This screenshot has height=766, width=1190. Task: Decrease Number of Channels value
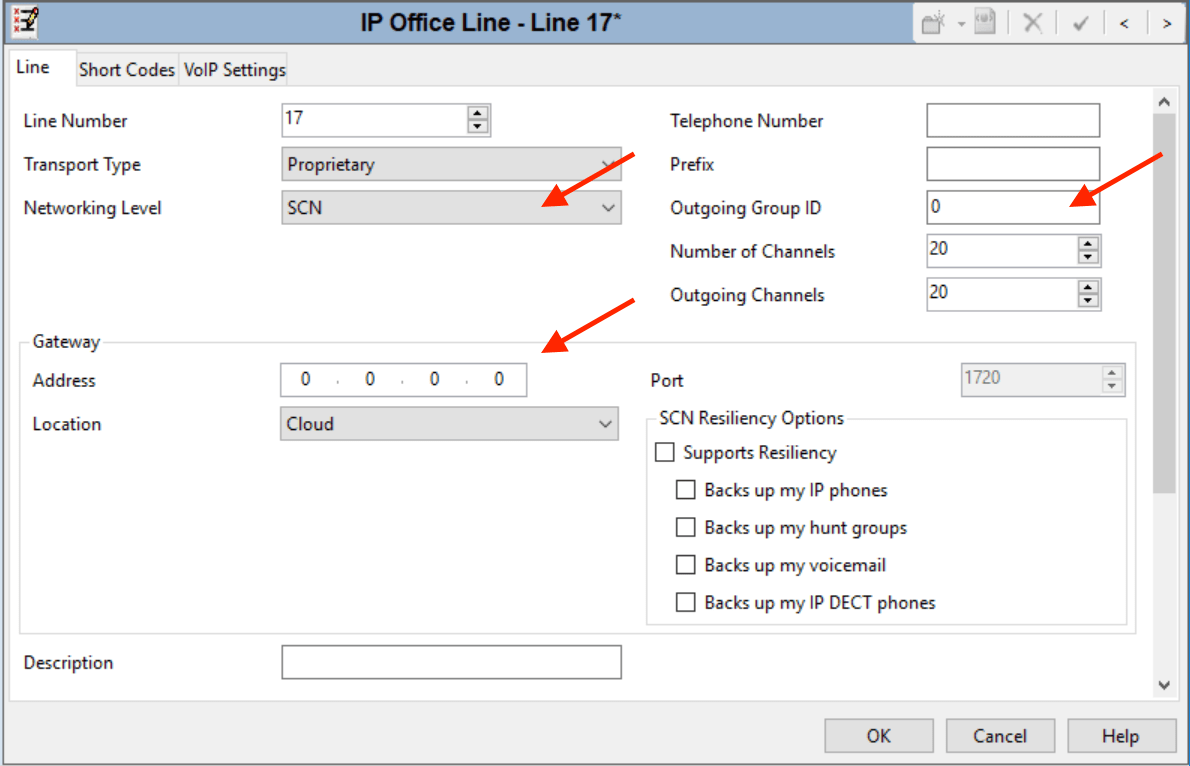[1088, 257]
